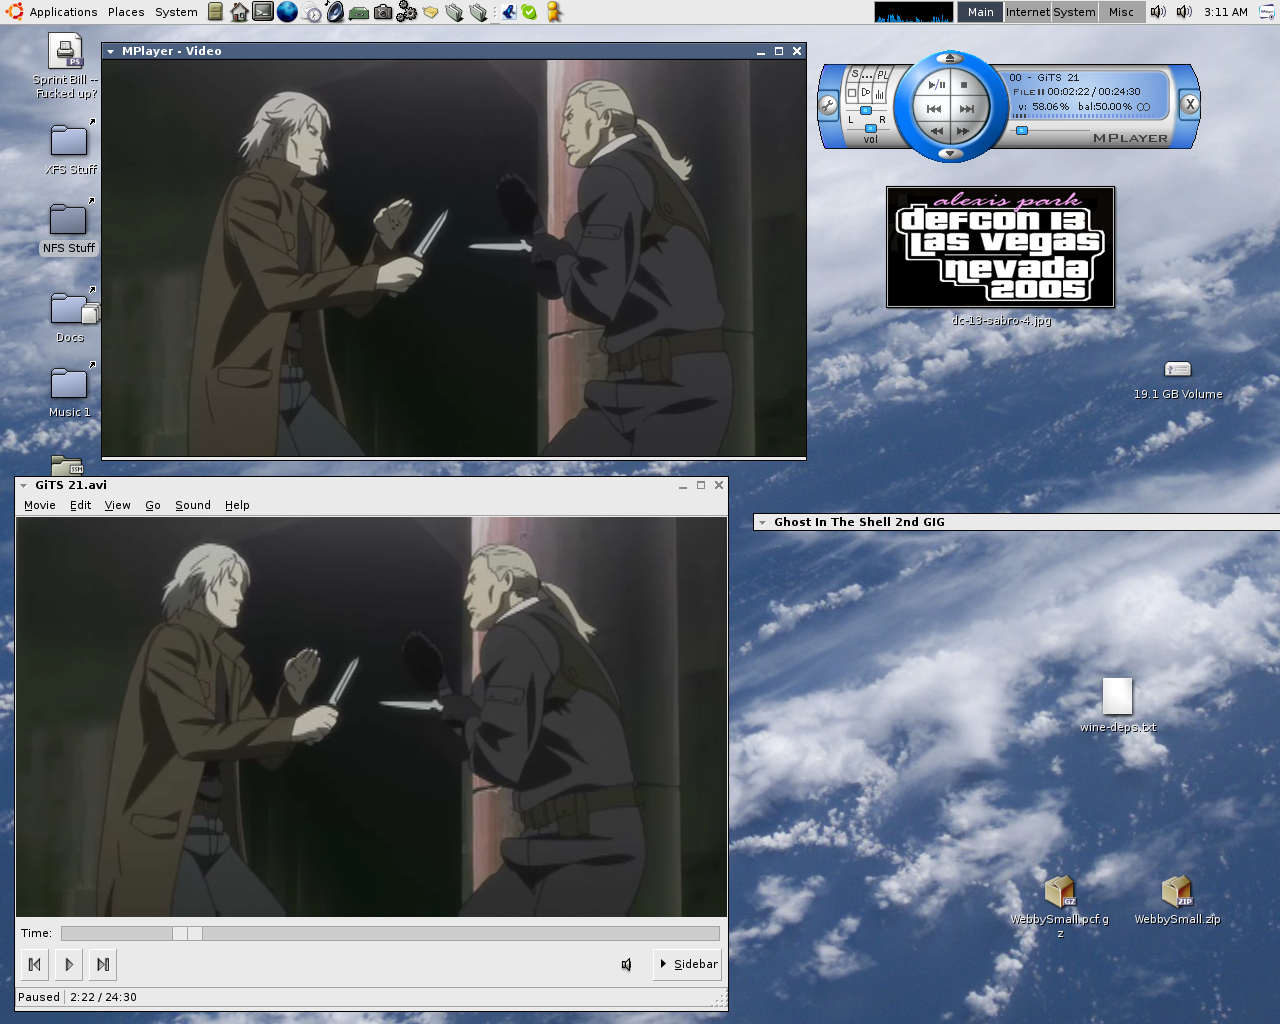Fast-forward using the MPlayer skin's seek button
This screenshot has width=1280, height=1024.
coord(963,131)
